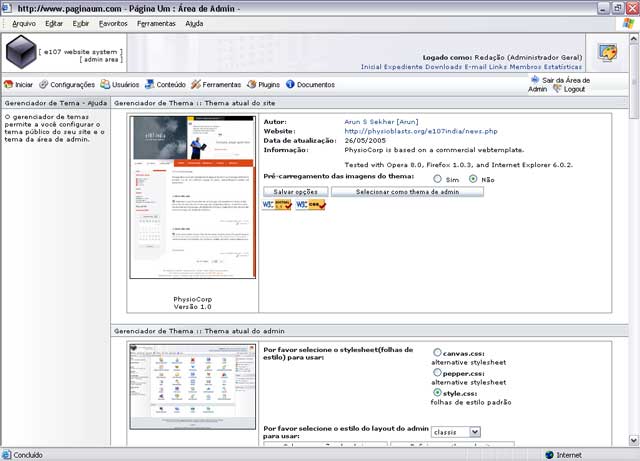Click the Usuários users icon
The height and width of the screenshot is (461, 640).
pos(105,84)
